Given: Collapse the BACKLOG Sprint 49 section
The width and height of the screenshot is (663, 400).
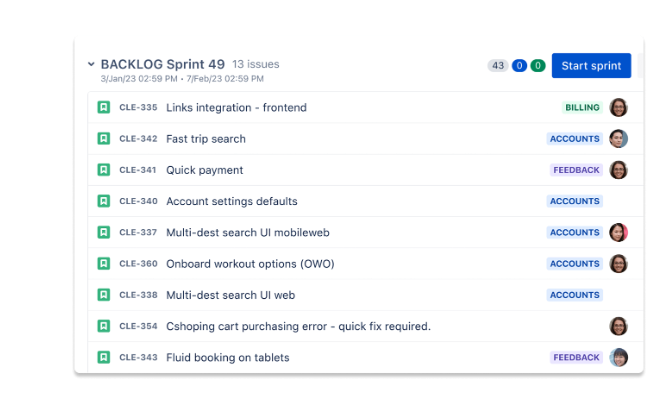Looking at the screenshot, I should click(x=91, y=64).
